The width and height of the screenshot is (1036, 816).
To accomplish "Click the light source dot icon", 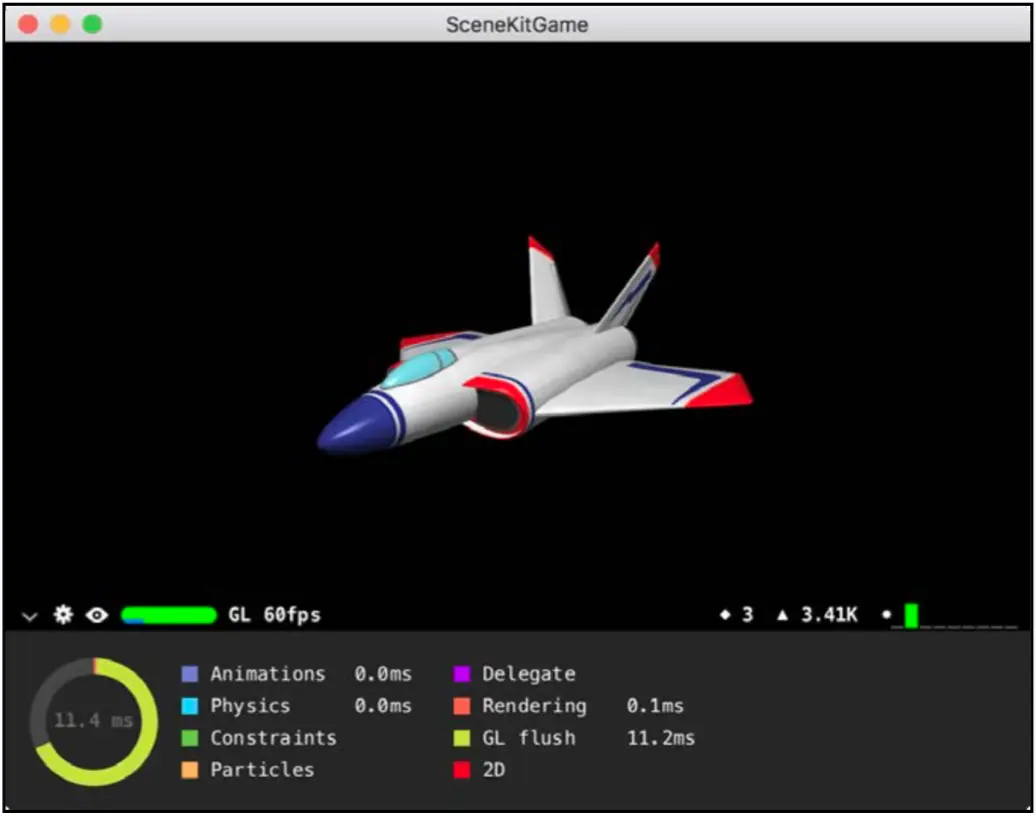I will 887,615.
